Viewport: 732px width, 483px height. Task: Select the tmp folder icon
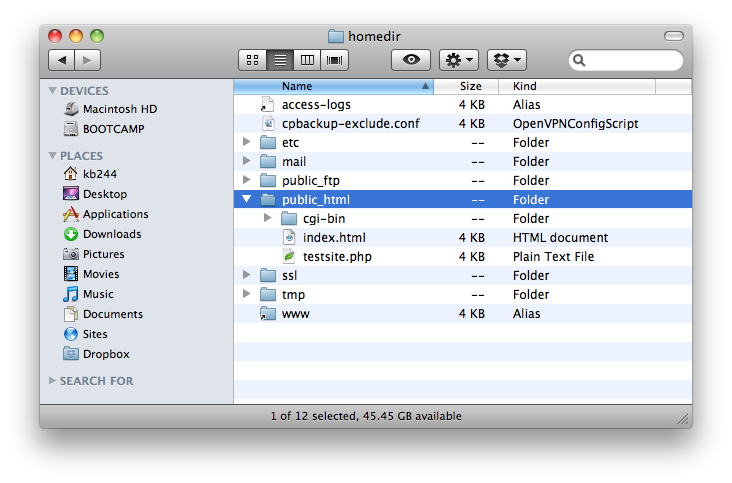(268, 294)
